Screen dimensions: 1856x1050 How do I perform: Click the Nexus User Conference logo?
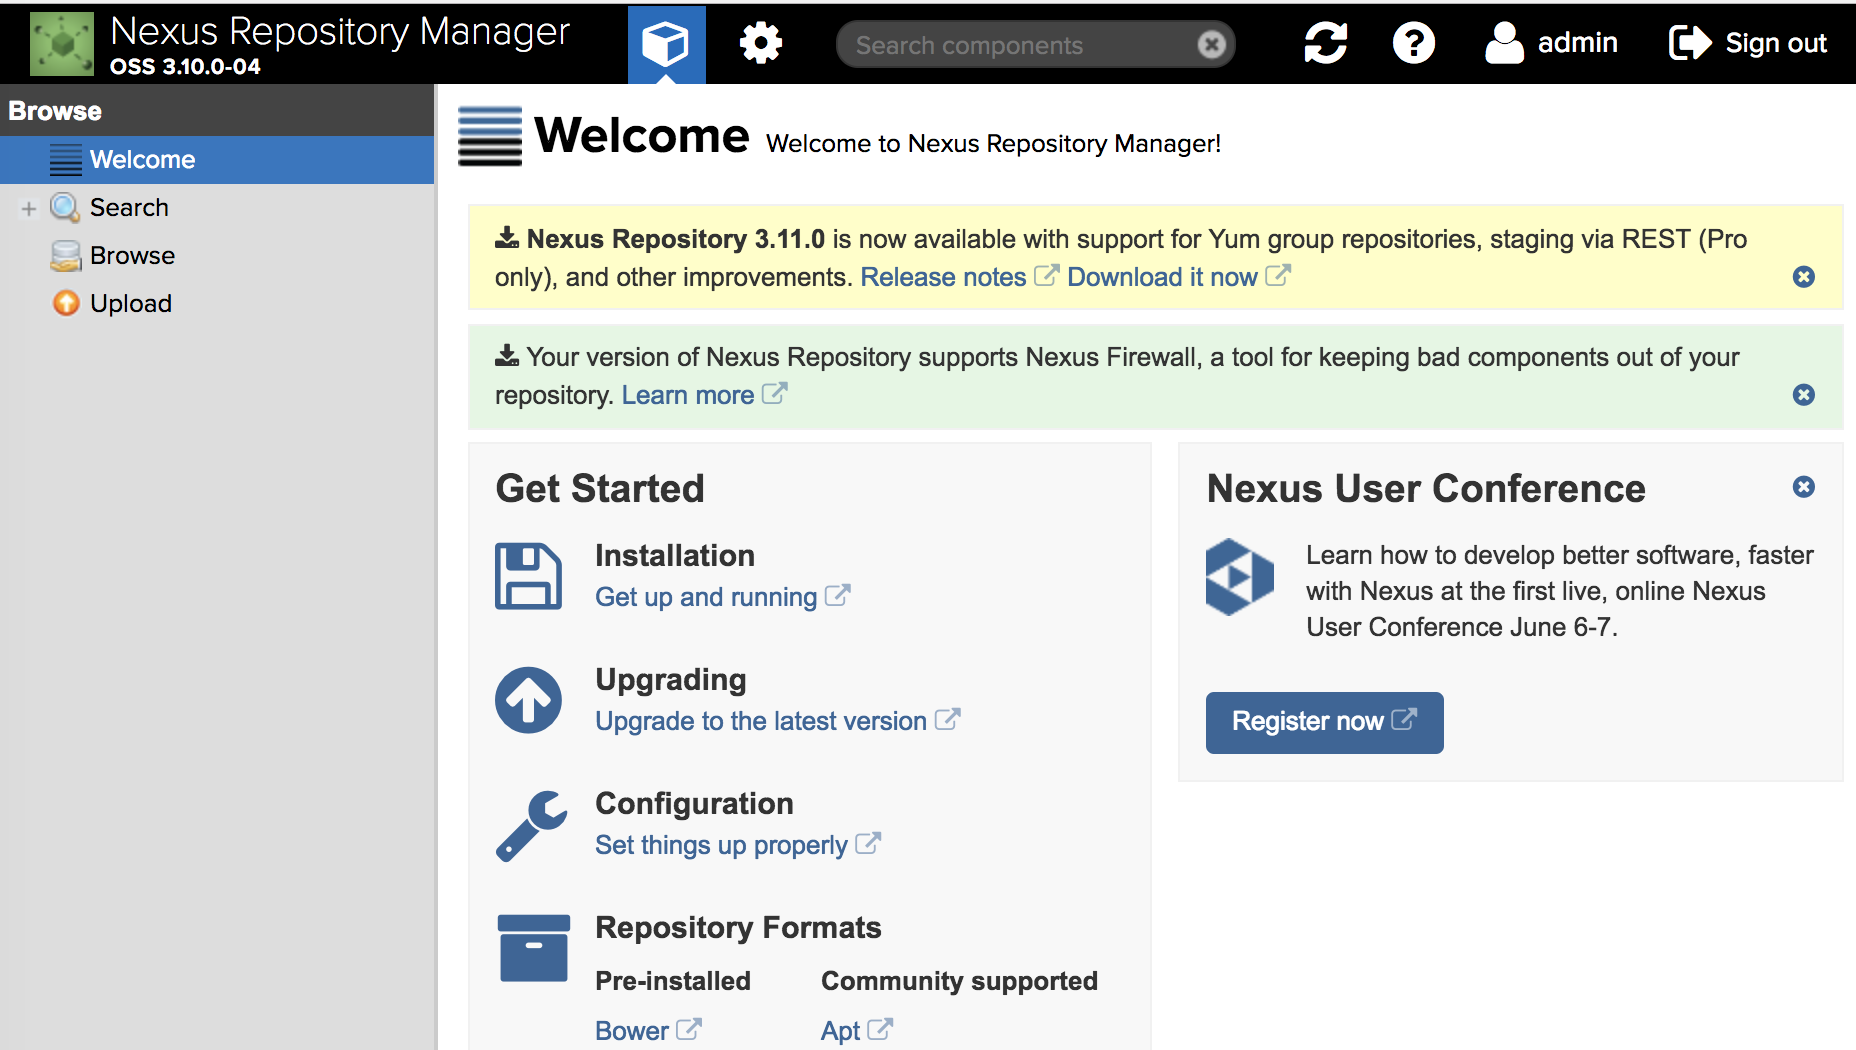pos(1240,577)
